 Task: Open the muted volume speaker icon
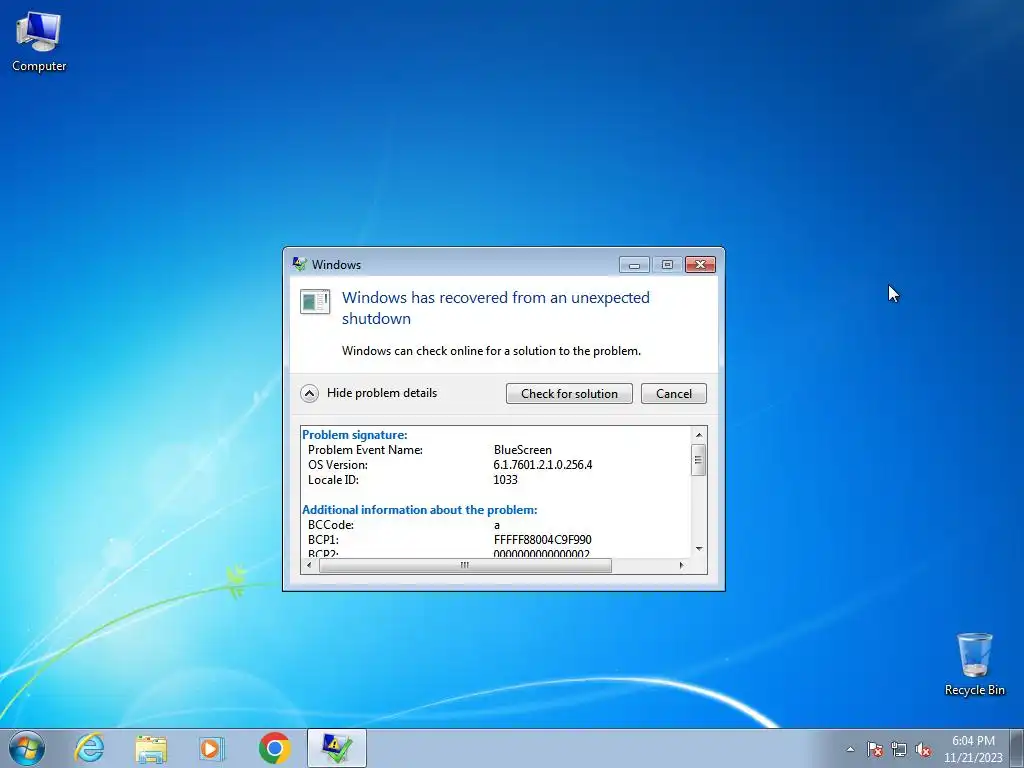tap(923, 749)
